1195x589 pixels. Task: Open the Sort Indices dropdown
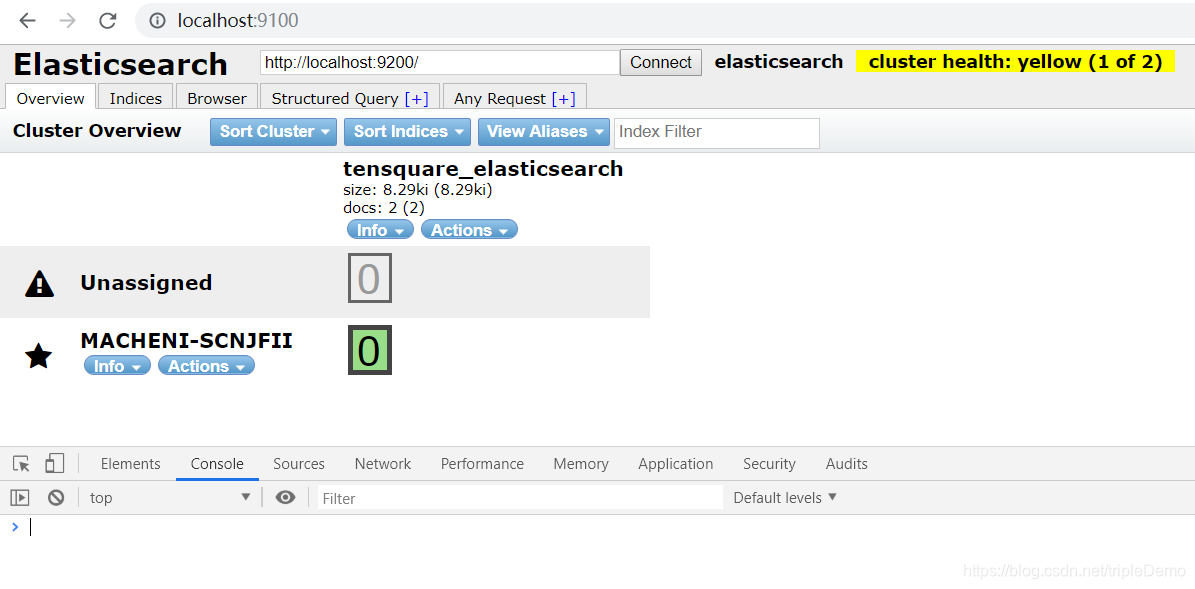point(408,131)
